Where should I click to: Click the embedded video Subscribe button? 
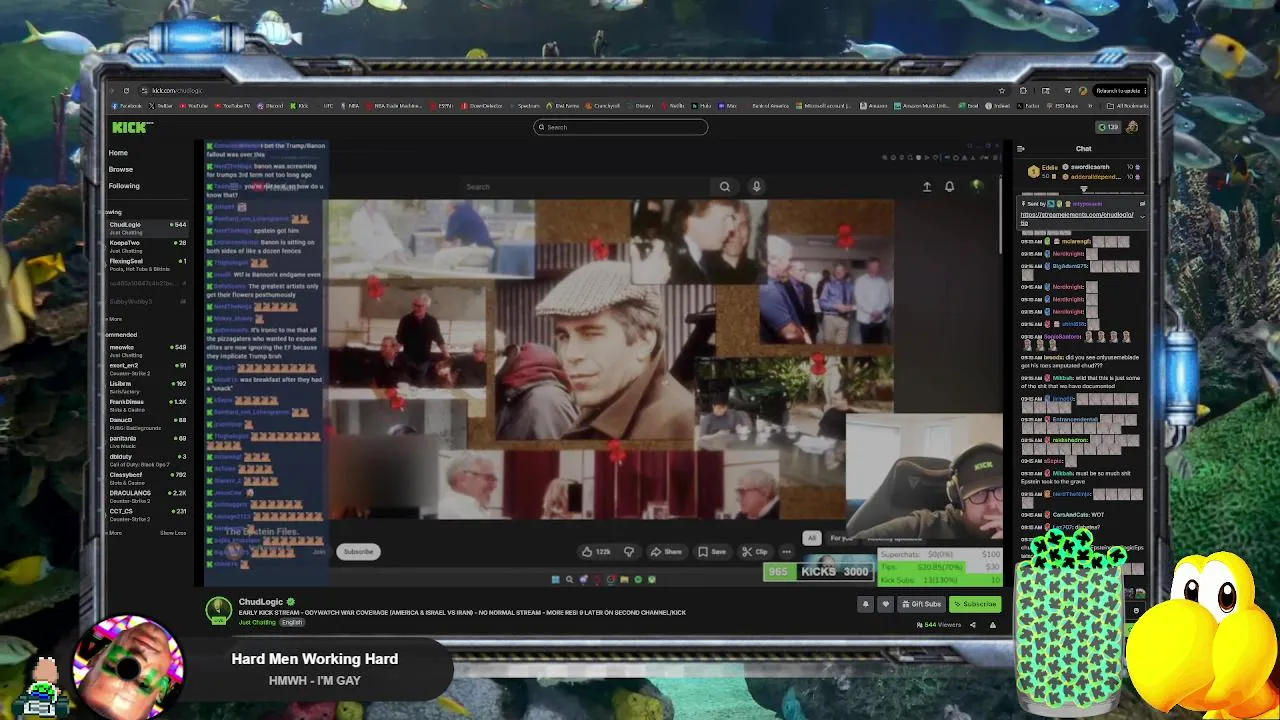(358, 551)
